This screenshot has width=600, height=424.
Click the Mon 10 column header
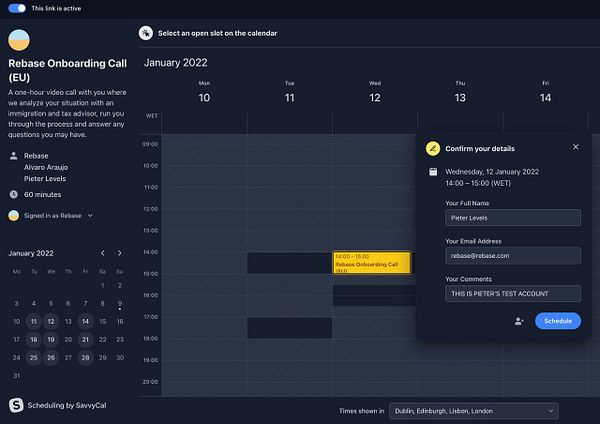[204, 92]
